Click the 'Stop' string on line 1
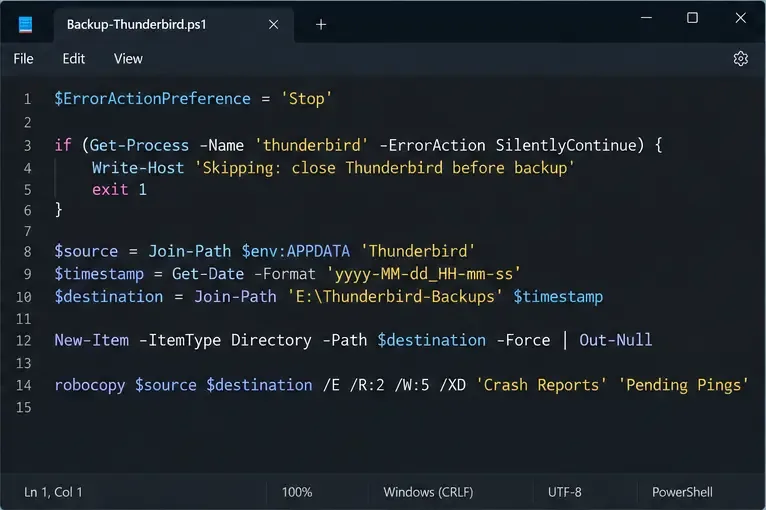 click(307, 99)
